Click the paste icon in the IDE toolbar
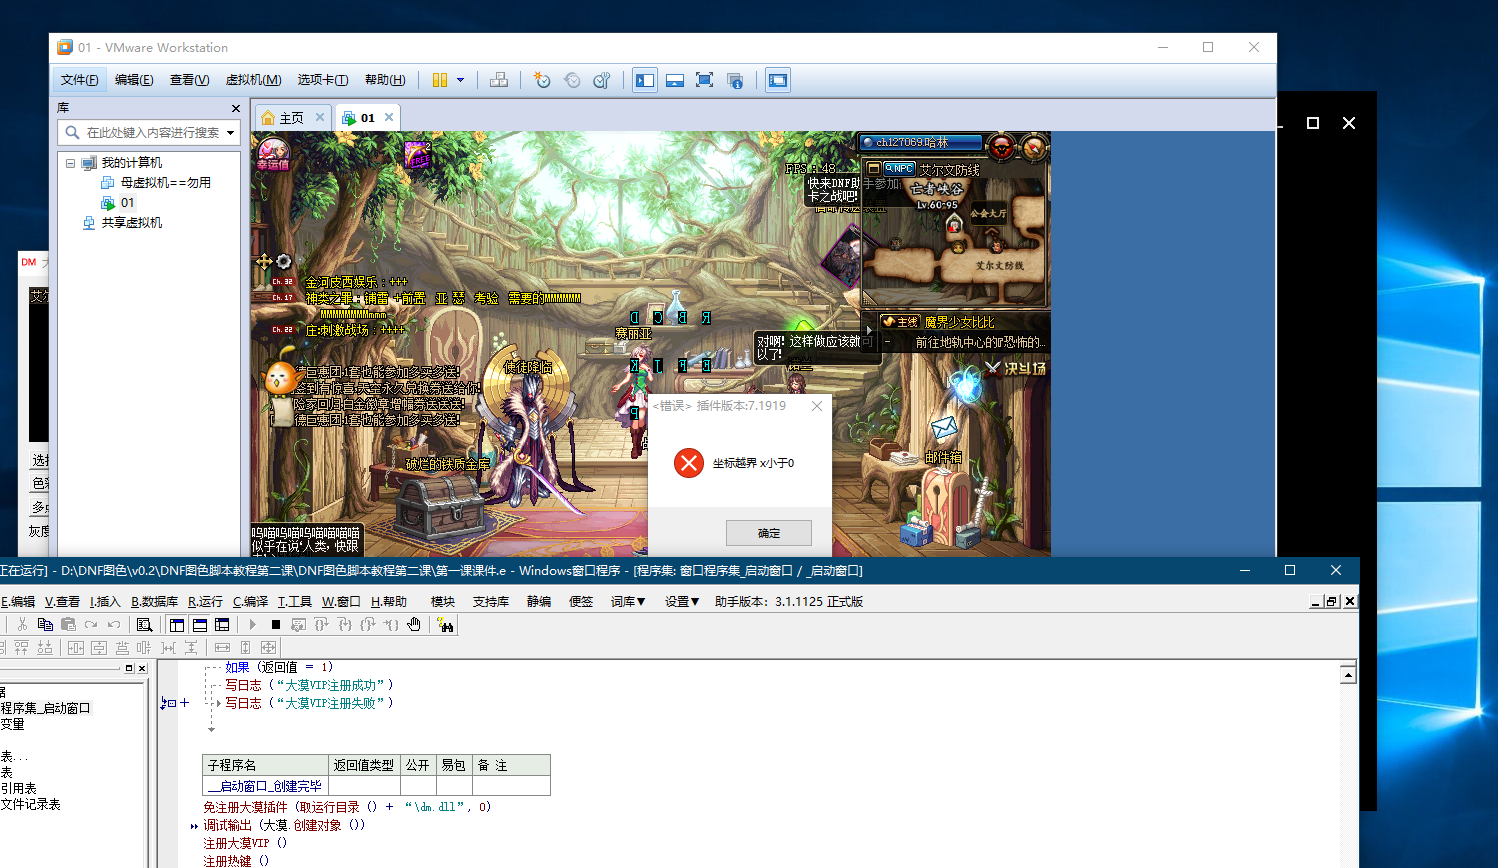This screenshot has height=868, width=1498. click(68, 624)
